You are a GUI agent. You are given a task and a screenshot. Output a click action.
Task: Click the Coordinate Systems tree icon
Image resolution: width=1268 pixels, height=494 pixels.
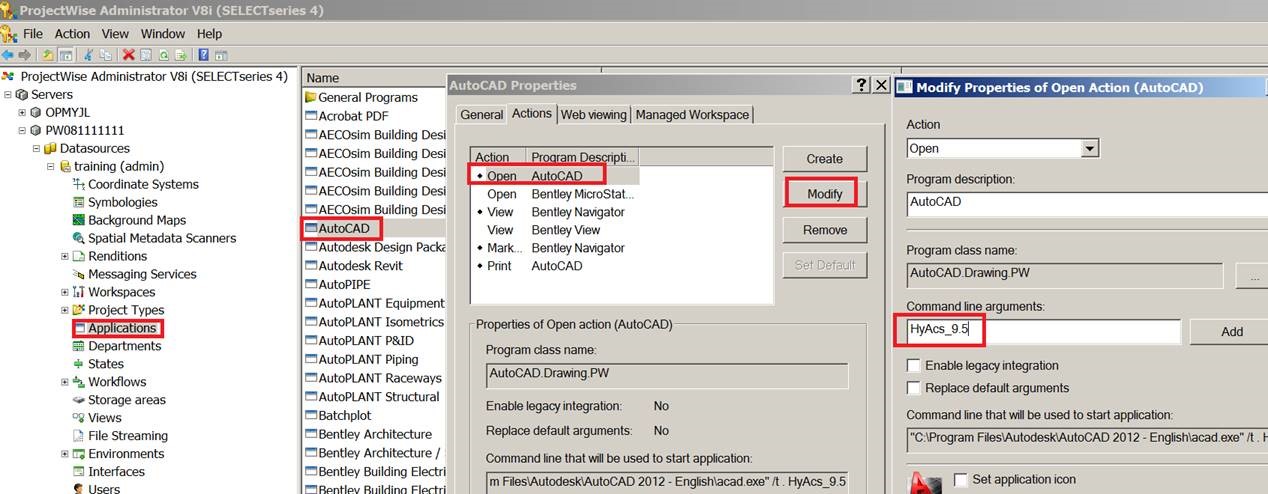[x=79, y=184]
